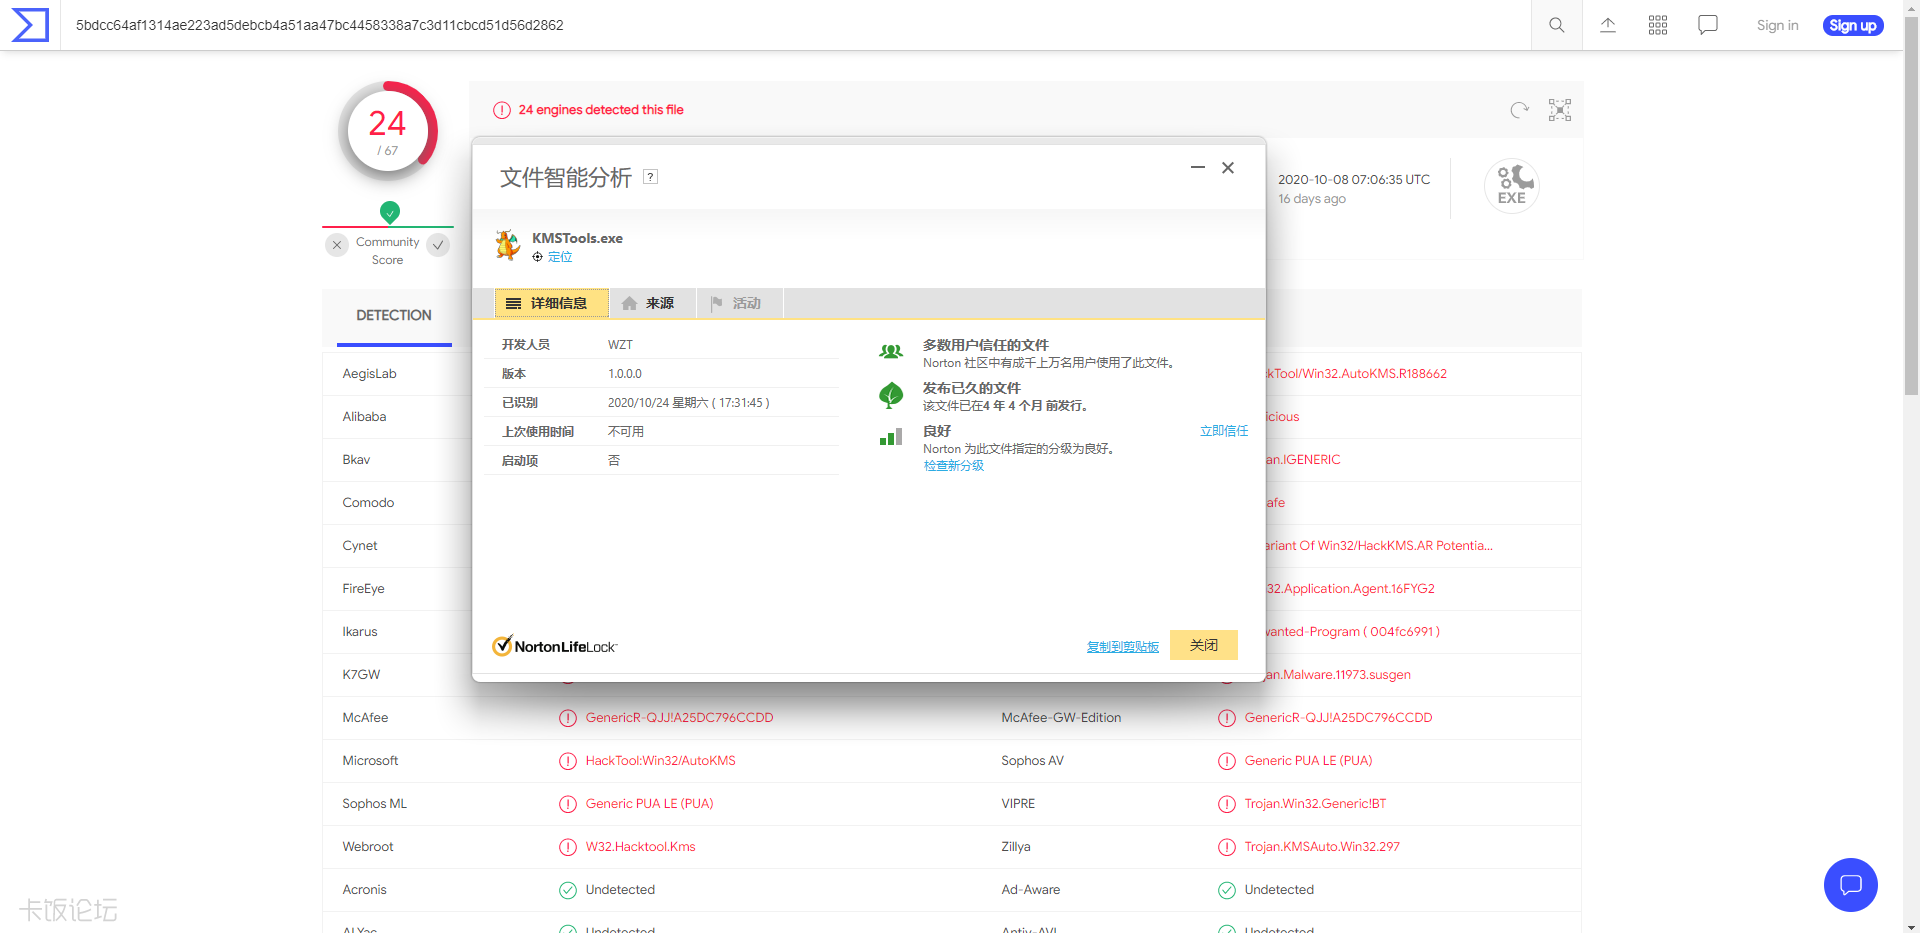This screenshot has width=1920, height=933.
Task: Click the 复制到剪贴板 link
Action: (1122, 647)
